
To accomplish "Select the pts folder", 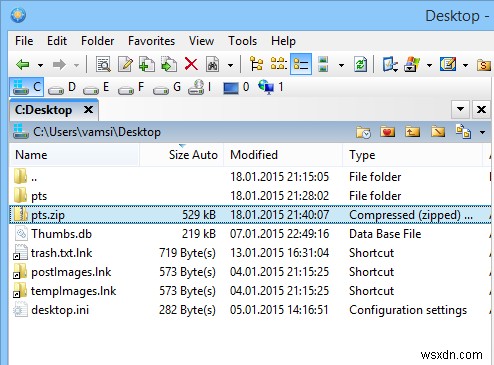I will (250, 196).
